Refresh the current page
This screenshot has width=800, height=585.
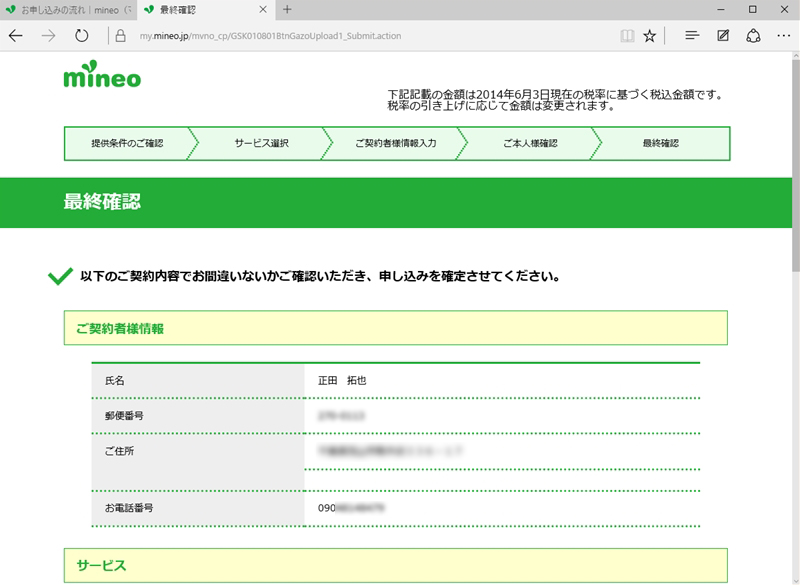pos(82,36)
